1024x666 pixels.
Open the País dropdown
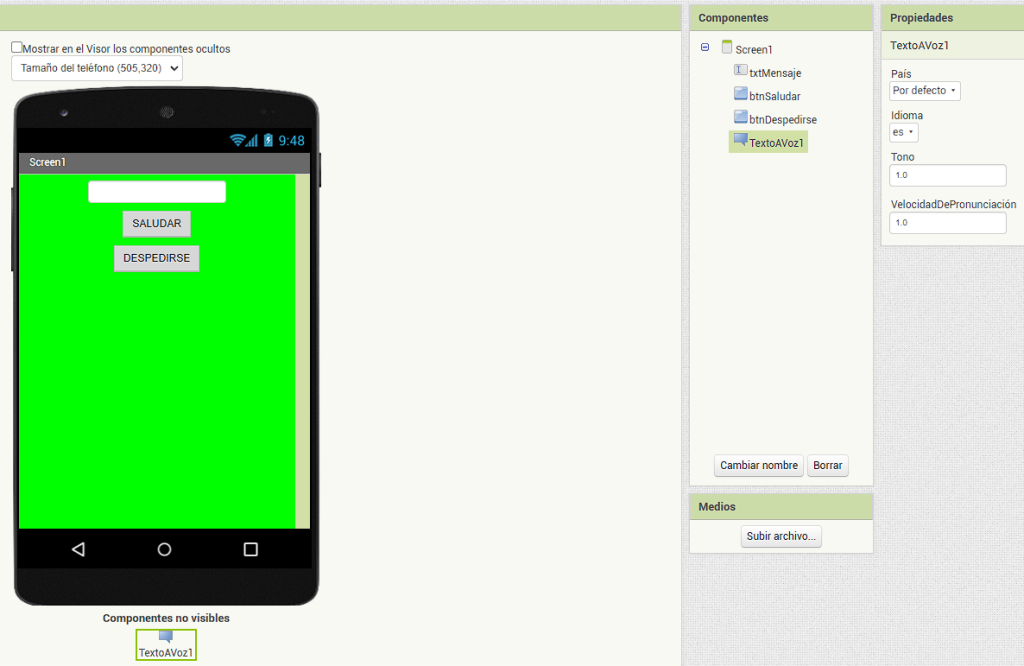[x=924, y=91]
